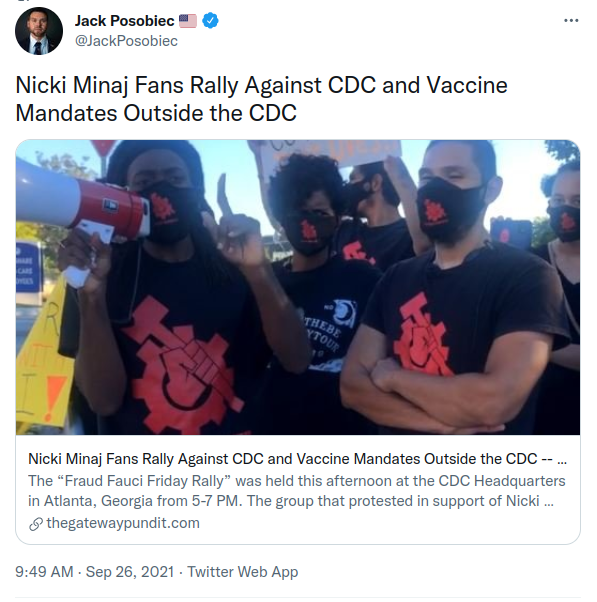Click the yellow protest sign in the photo
This screenshot has width=597, height=602.
coord(43,355)
